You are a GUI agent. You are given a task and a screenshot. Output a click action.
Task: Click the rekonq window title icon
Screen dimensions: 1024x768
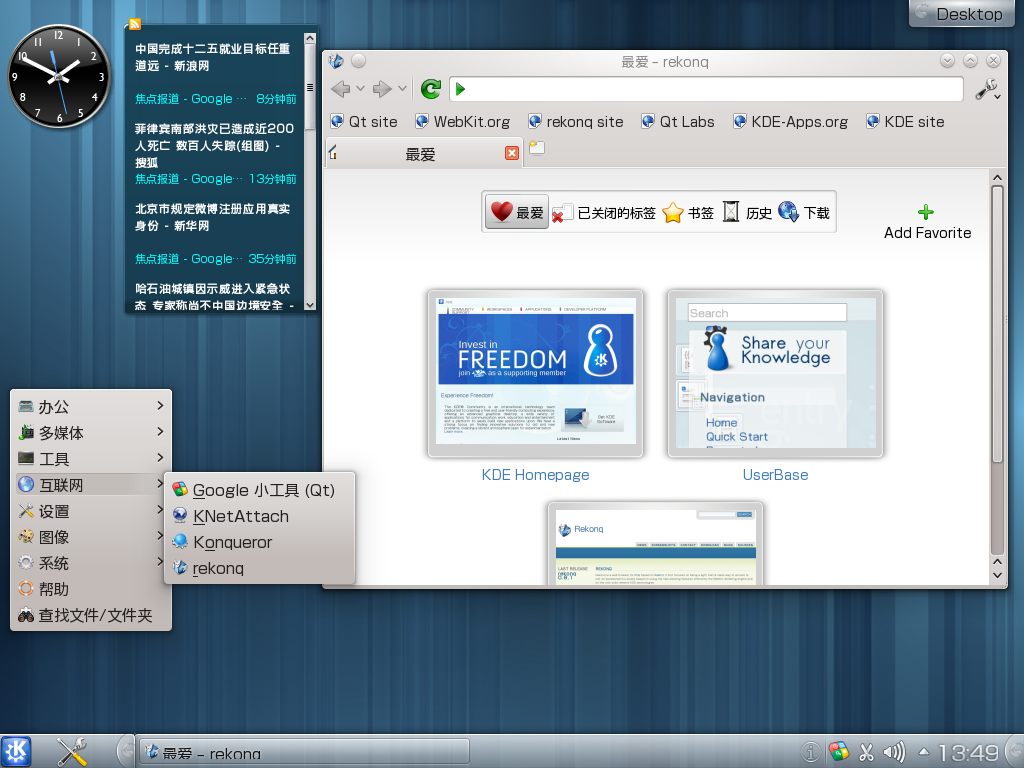coord(337,61)
